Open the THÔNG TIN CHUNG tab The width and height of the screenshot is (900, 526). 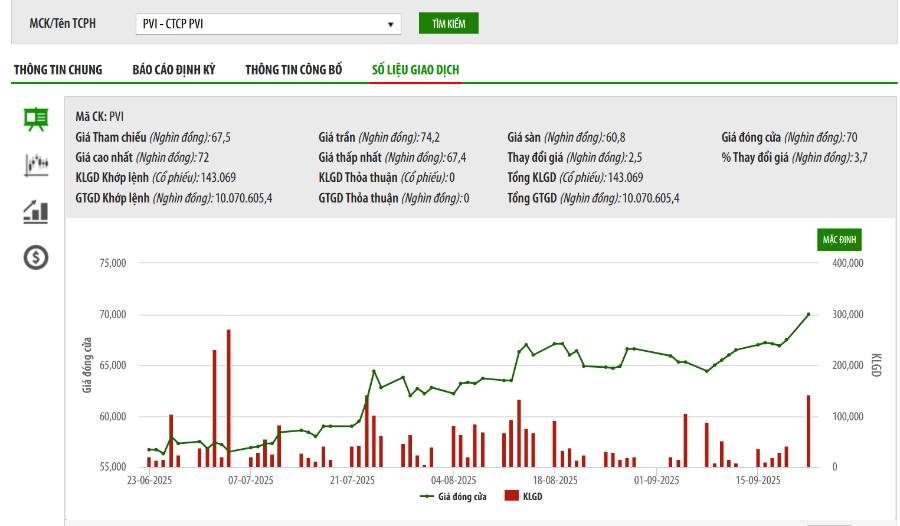(x=58, y=70)
